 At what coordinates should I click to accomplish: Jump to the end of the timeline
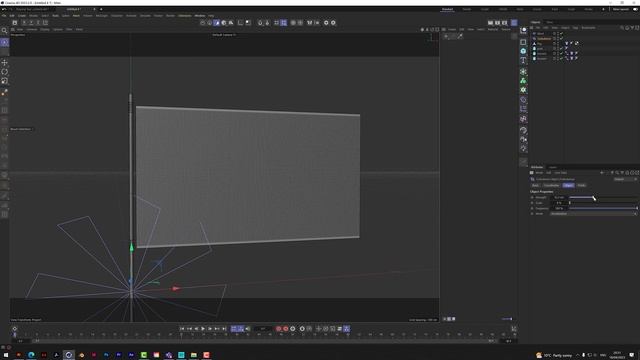coord(224,329)
